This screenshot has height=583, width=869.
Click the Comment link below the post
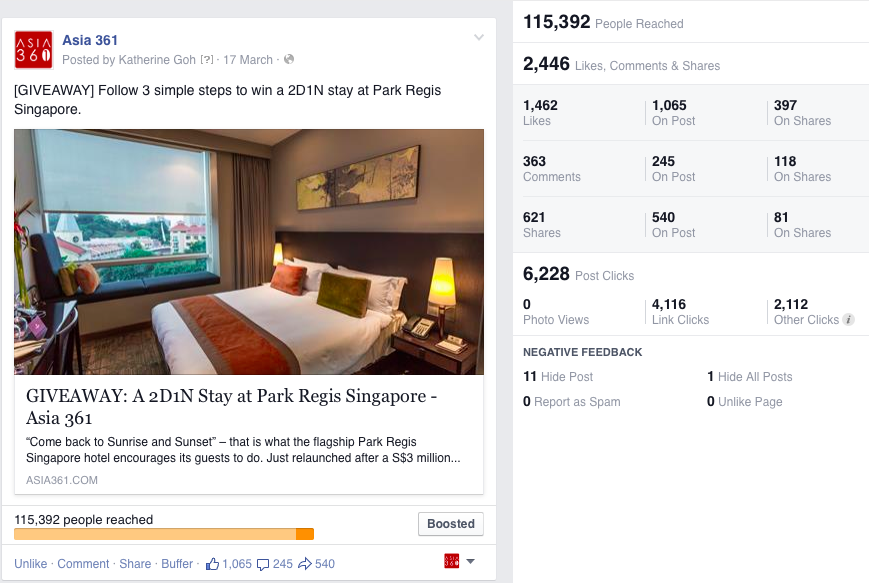click(x=83, y=564)
